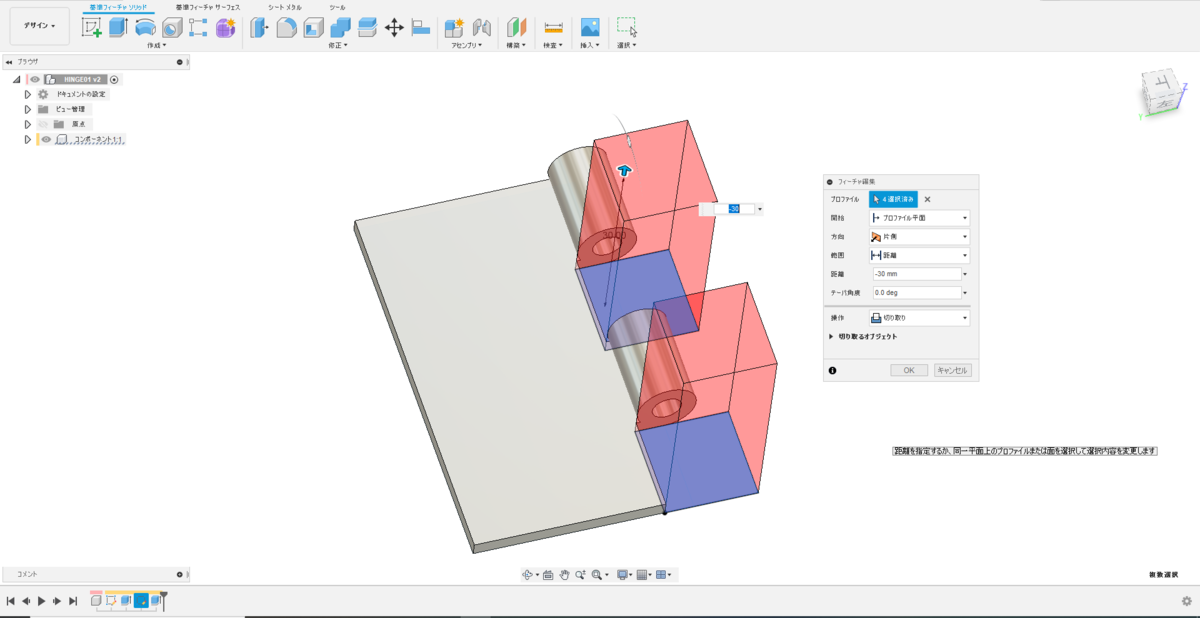Image resolution: width=1200 pixels, height=618 pixels.
Task: Select the Revolve tool icon
Action: click(x=145, y=28)
